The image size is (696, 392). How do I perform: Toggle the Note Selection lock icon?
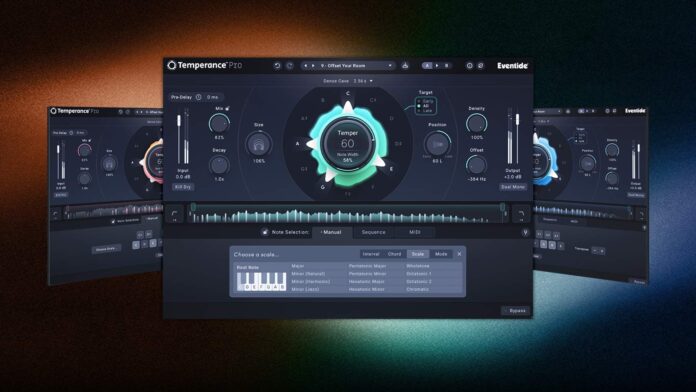pos(265,232)
